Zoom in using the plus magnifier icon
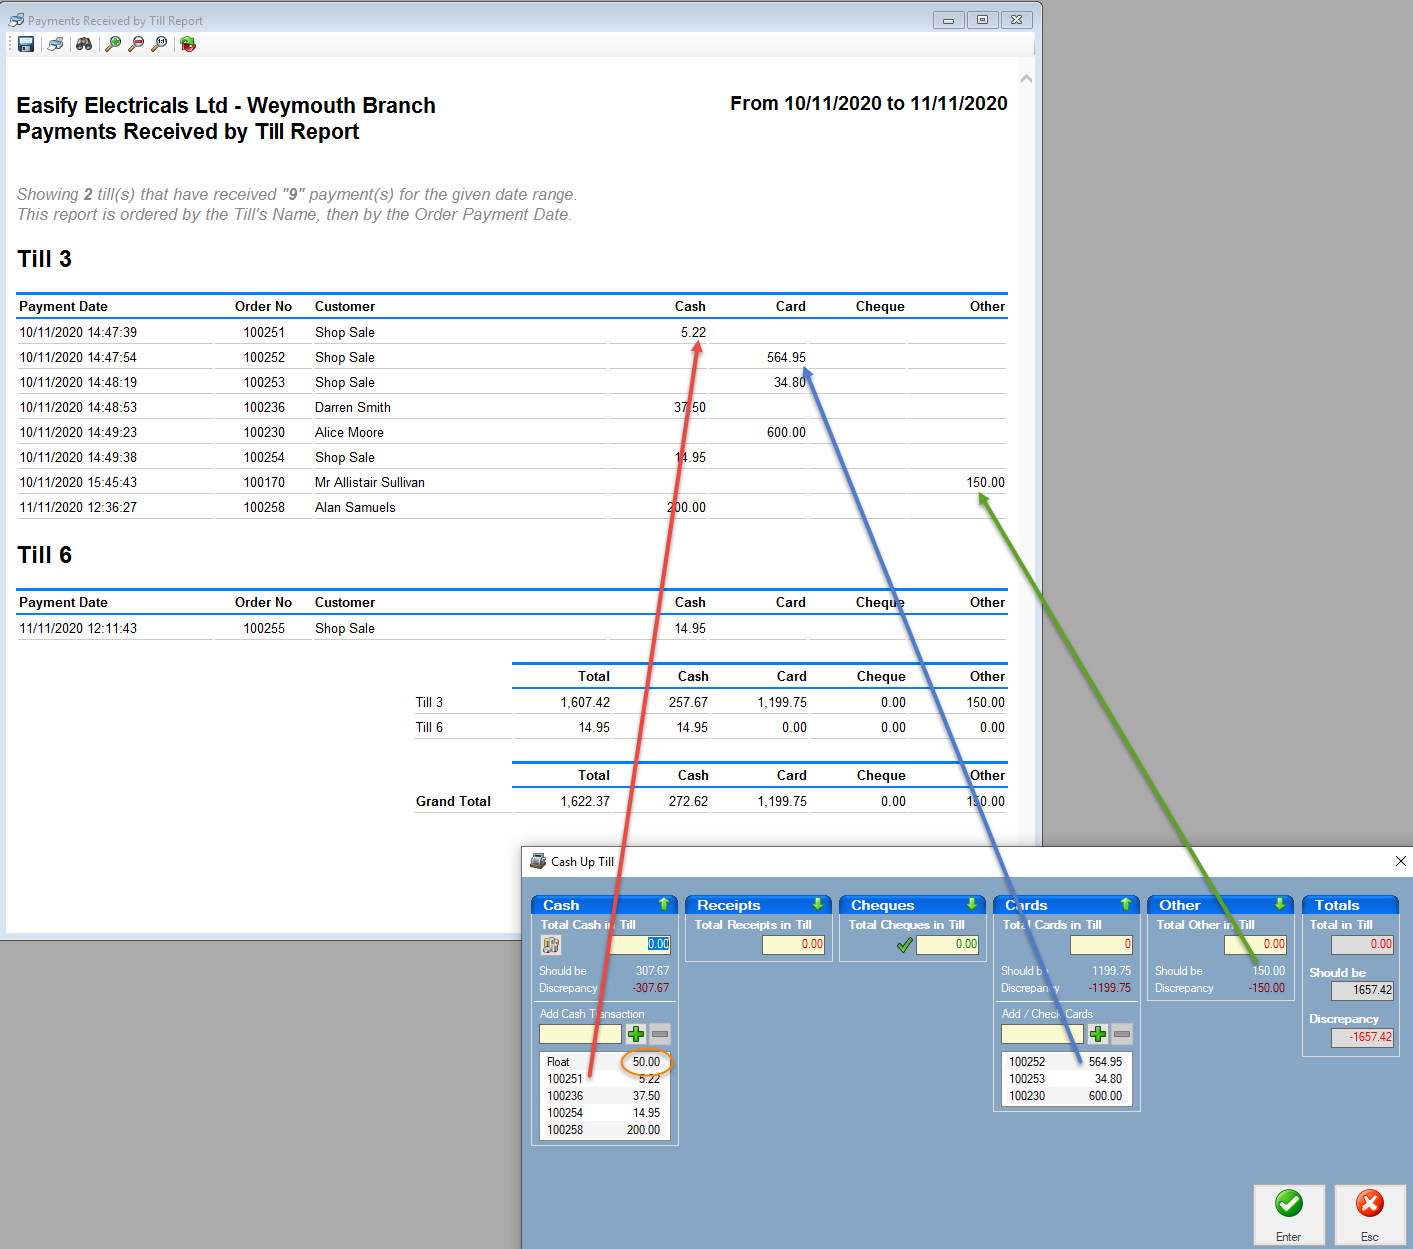The width and height of the screenshot is (1413, 1249). (x=113, y=44)
